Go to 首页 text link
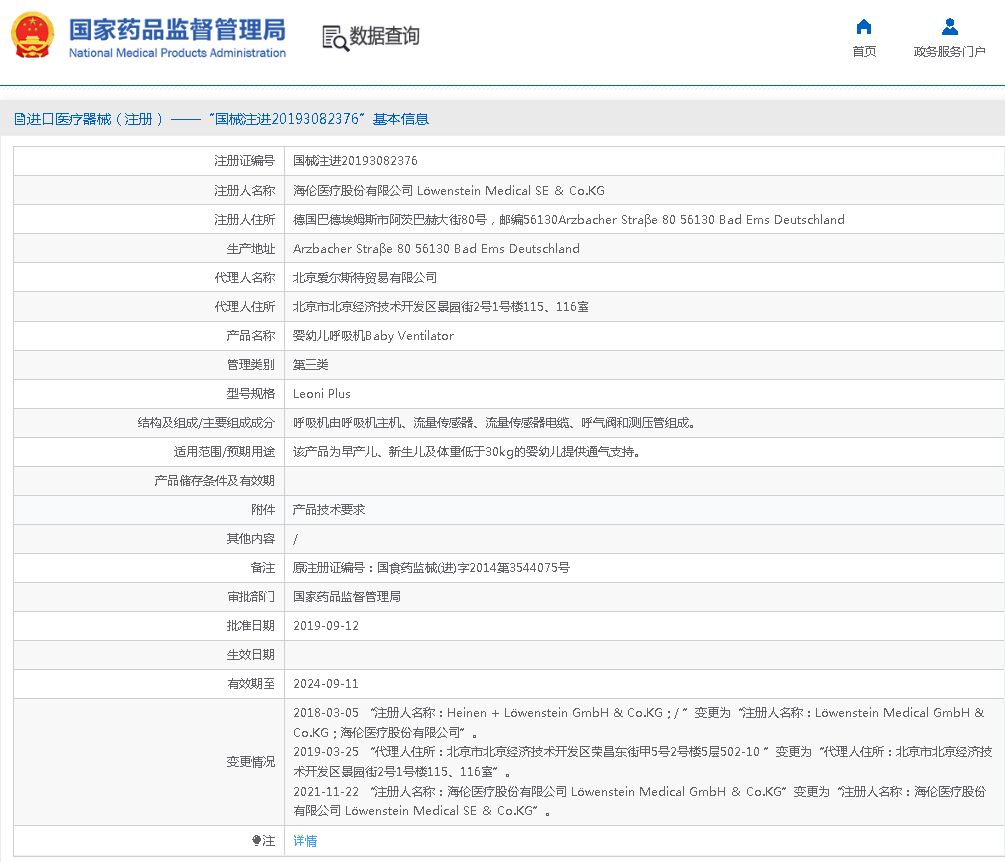The height and width of the screenshot is (862, 1005). point(864,52)
